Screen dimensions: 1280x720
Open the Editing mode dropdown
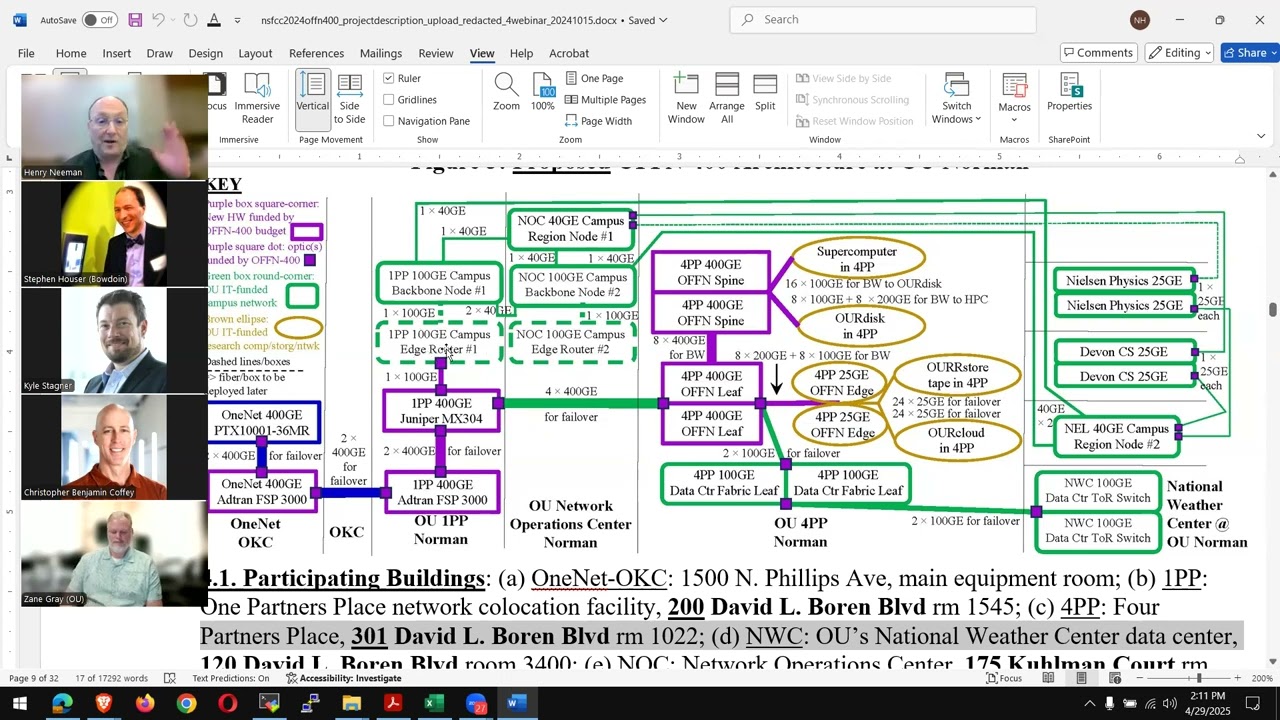point(1179,53)
